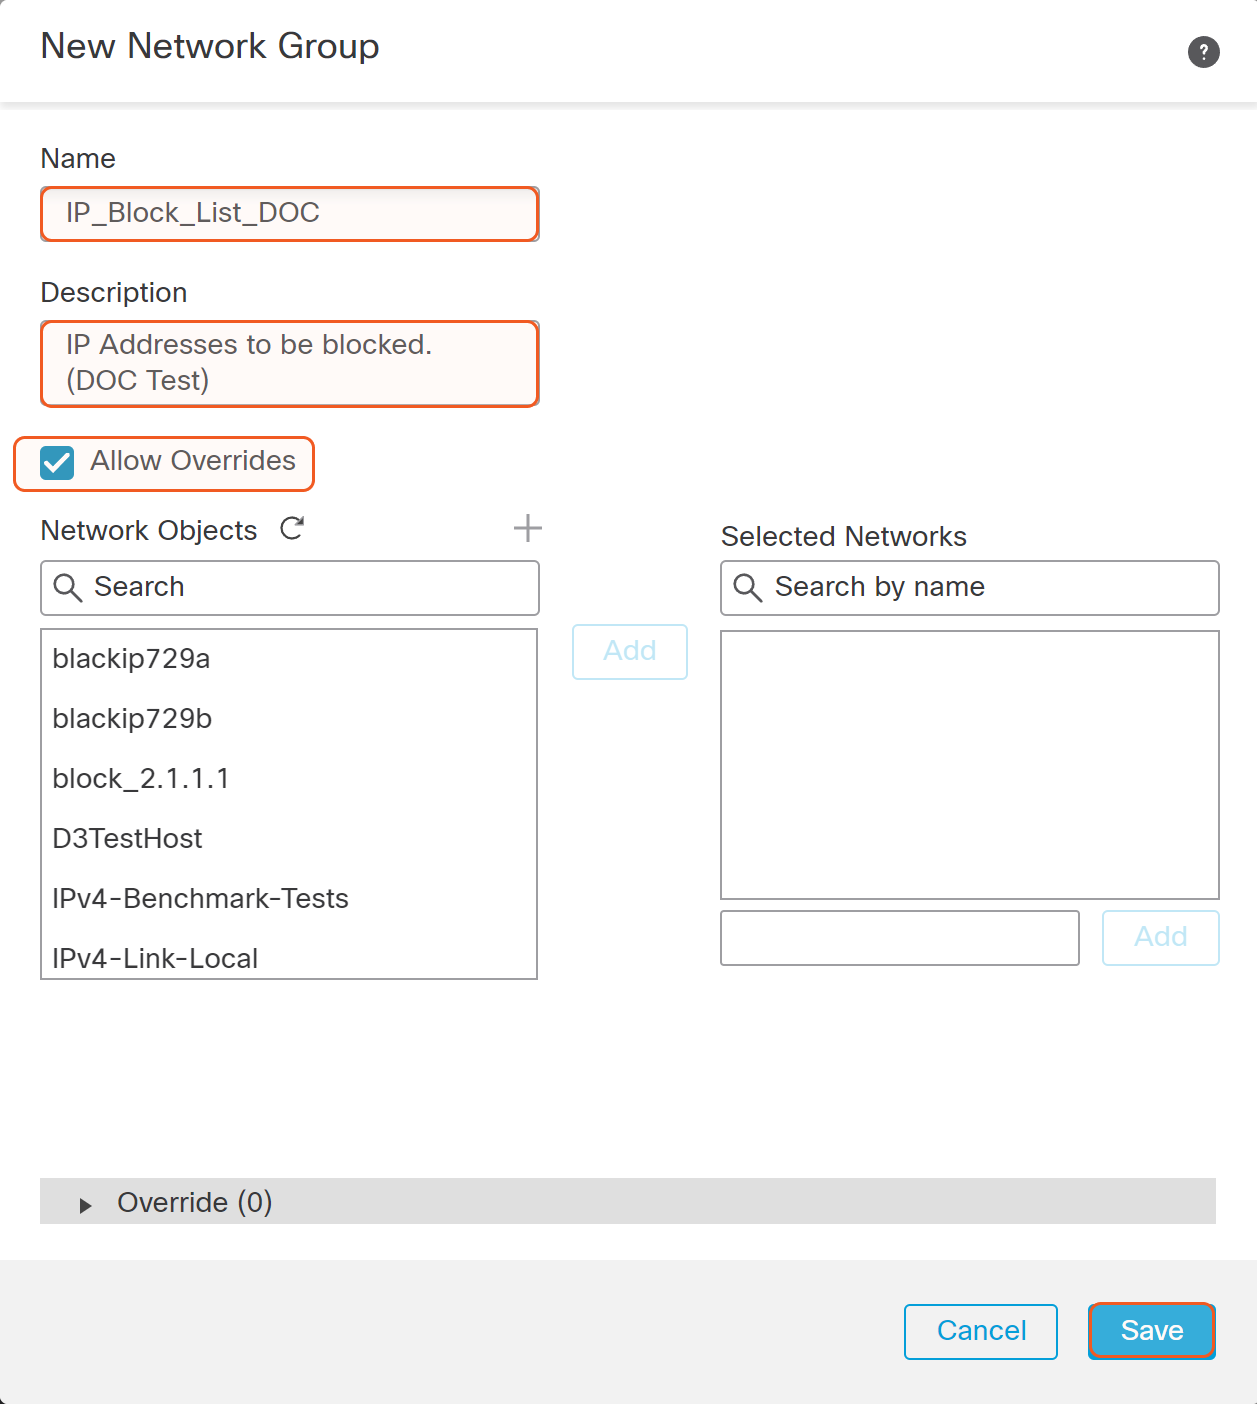Refresh the Network Objects list
This screenshot has height=1404, width=1257.
(292, 528)
